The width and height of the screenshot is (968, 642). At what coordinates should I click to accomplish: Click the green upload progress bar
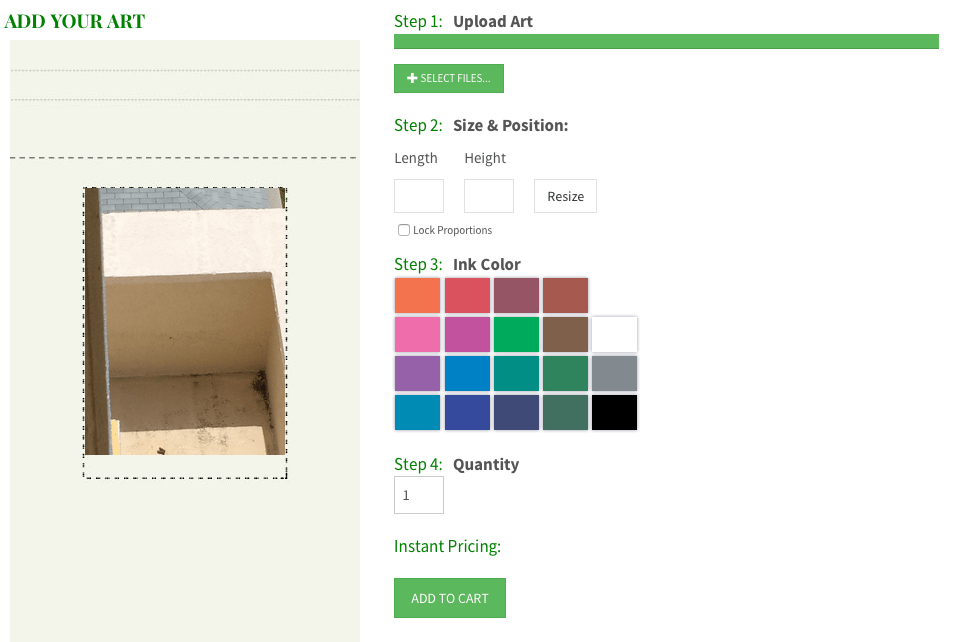(666, 41)
